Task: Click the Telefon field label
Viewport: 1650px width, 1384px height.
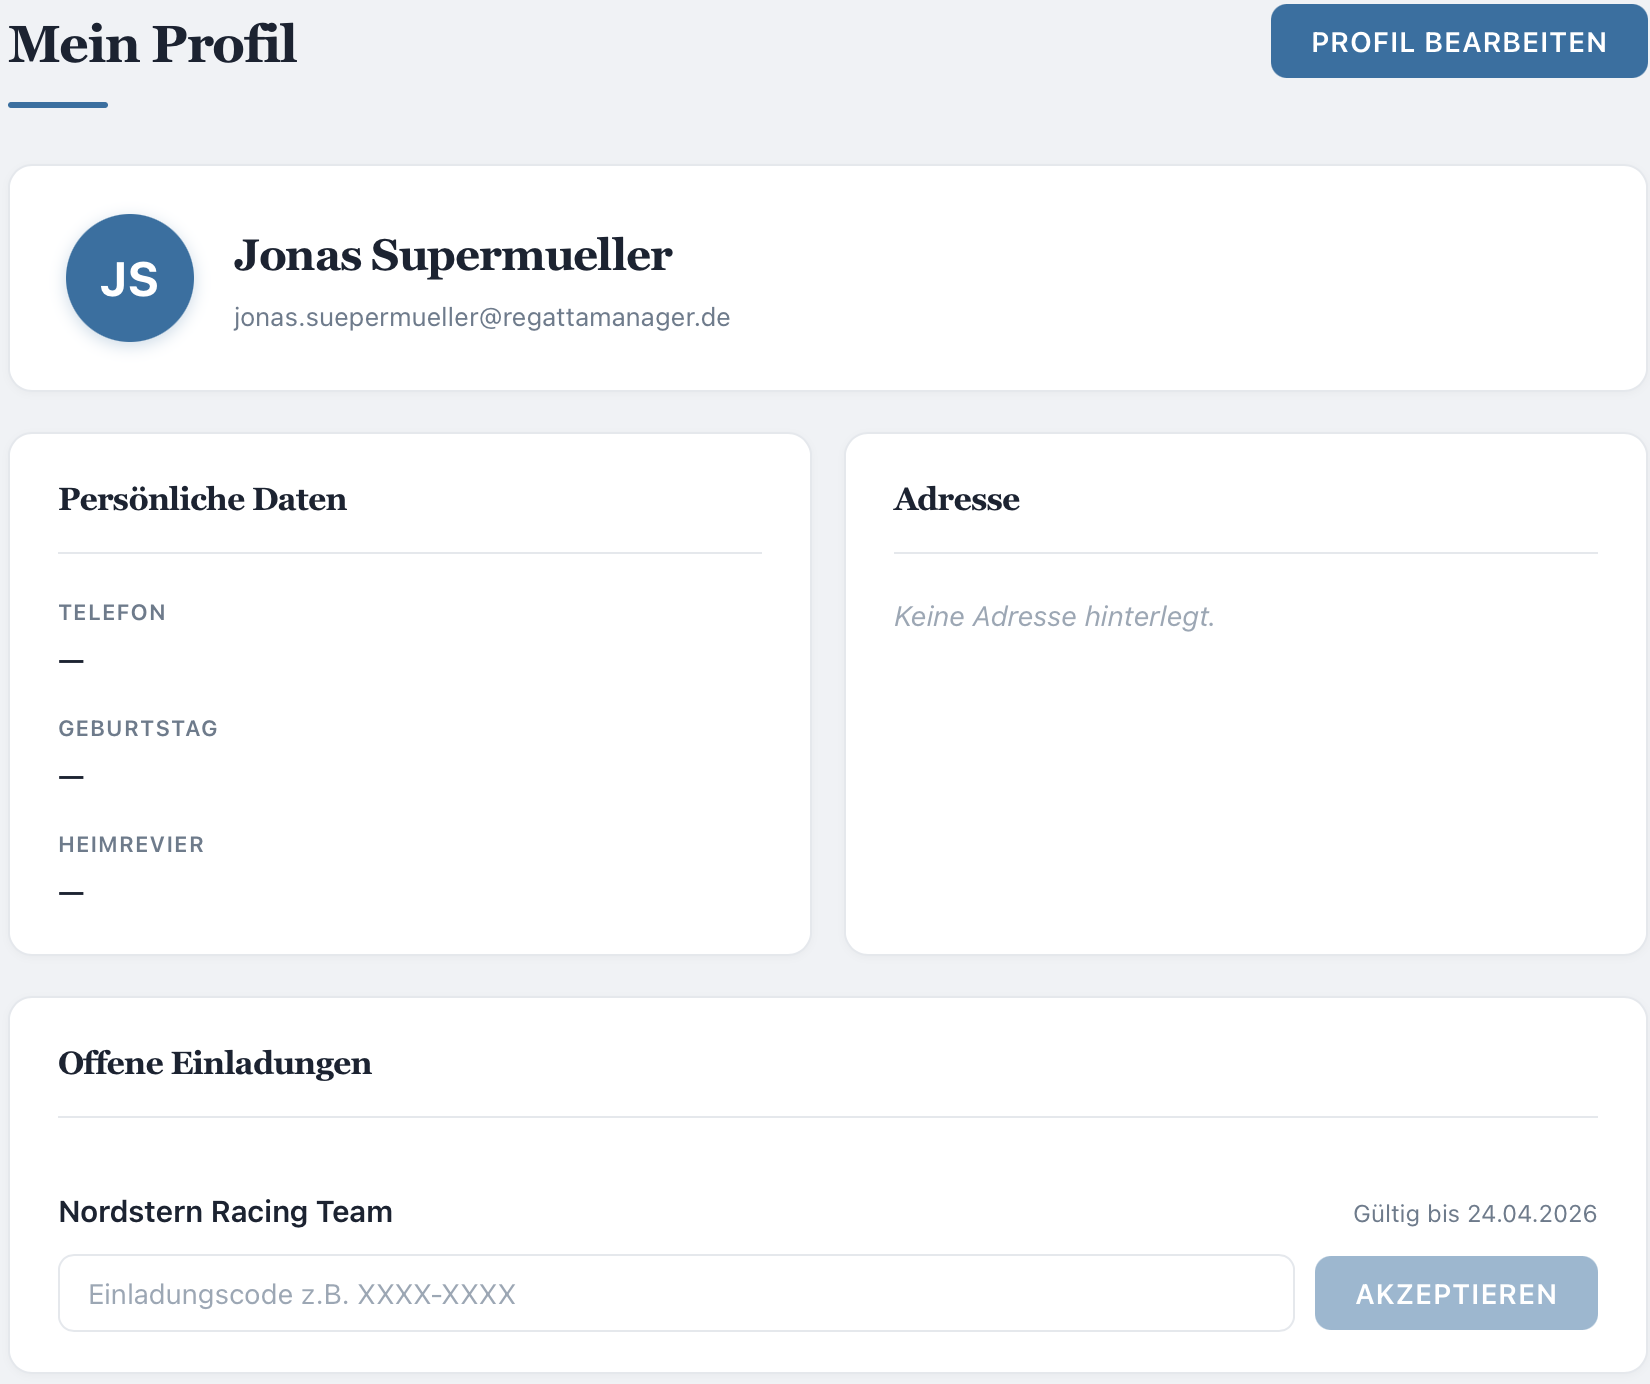Action: coord(112,612)
